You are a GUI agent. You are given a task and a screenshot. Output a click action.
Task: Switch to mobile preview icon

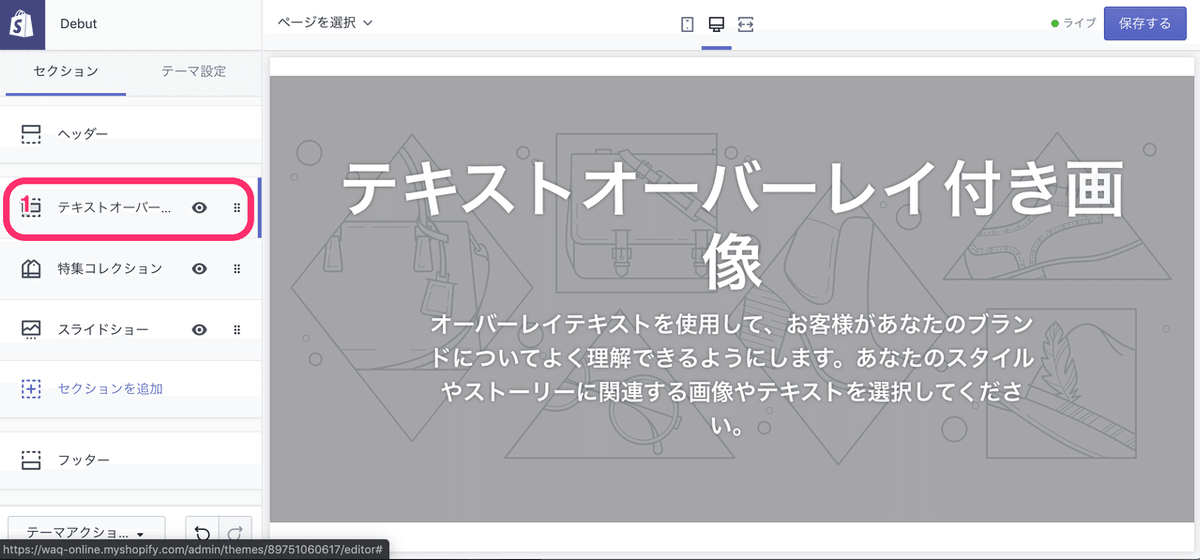pos(687,24)
